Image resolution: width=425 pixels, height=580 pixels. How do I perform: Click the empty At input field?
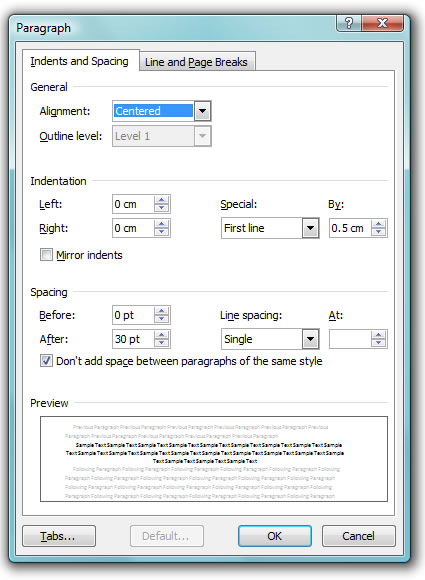(x=350, y=339)
